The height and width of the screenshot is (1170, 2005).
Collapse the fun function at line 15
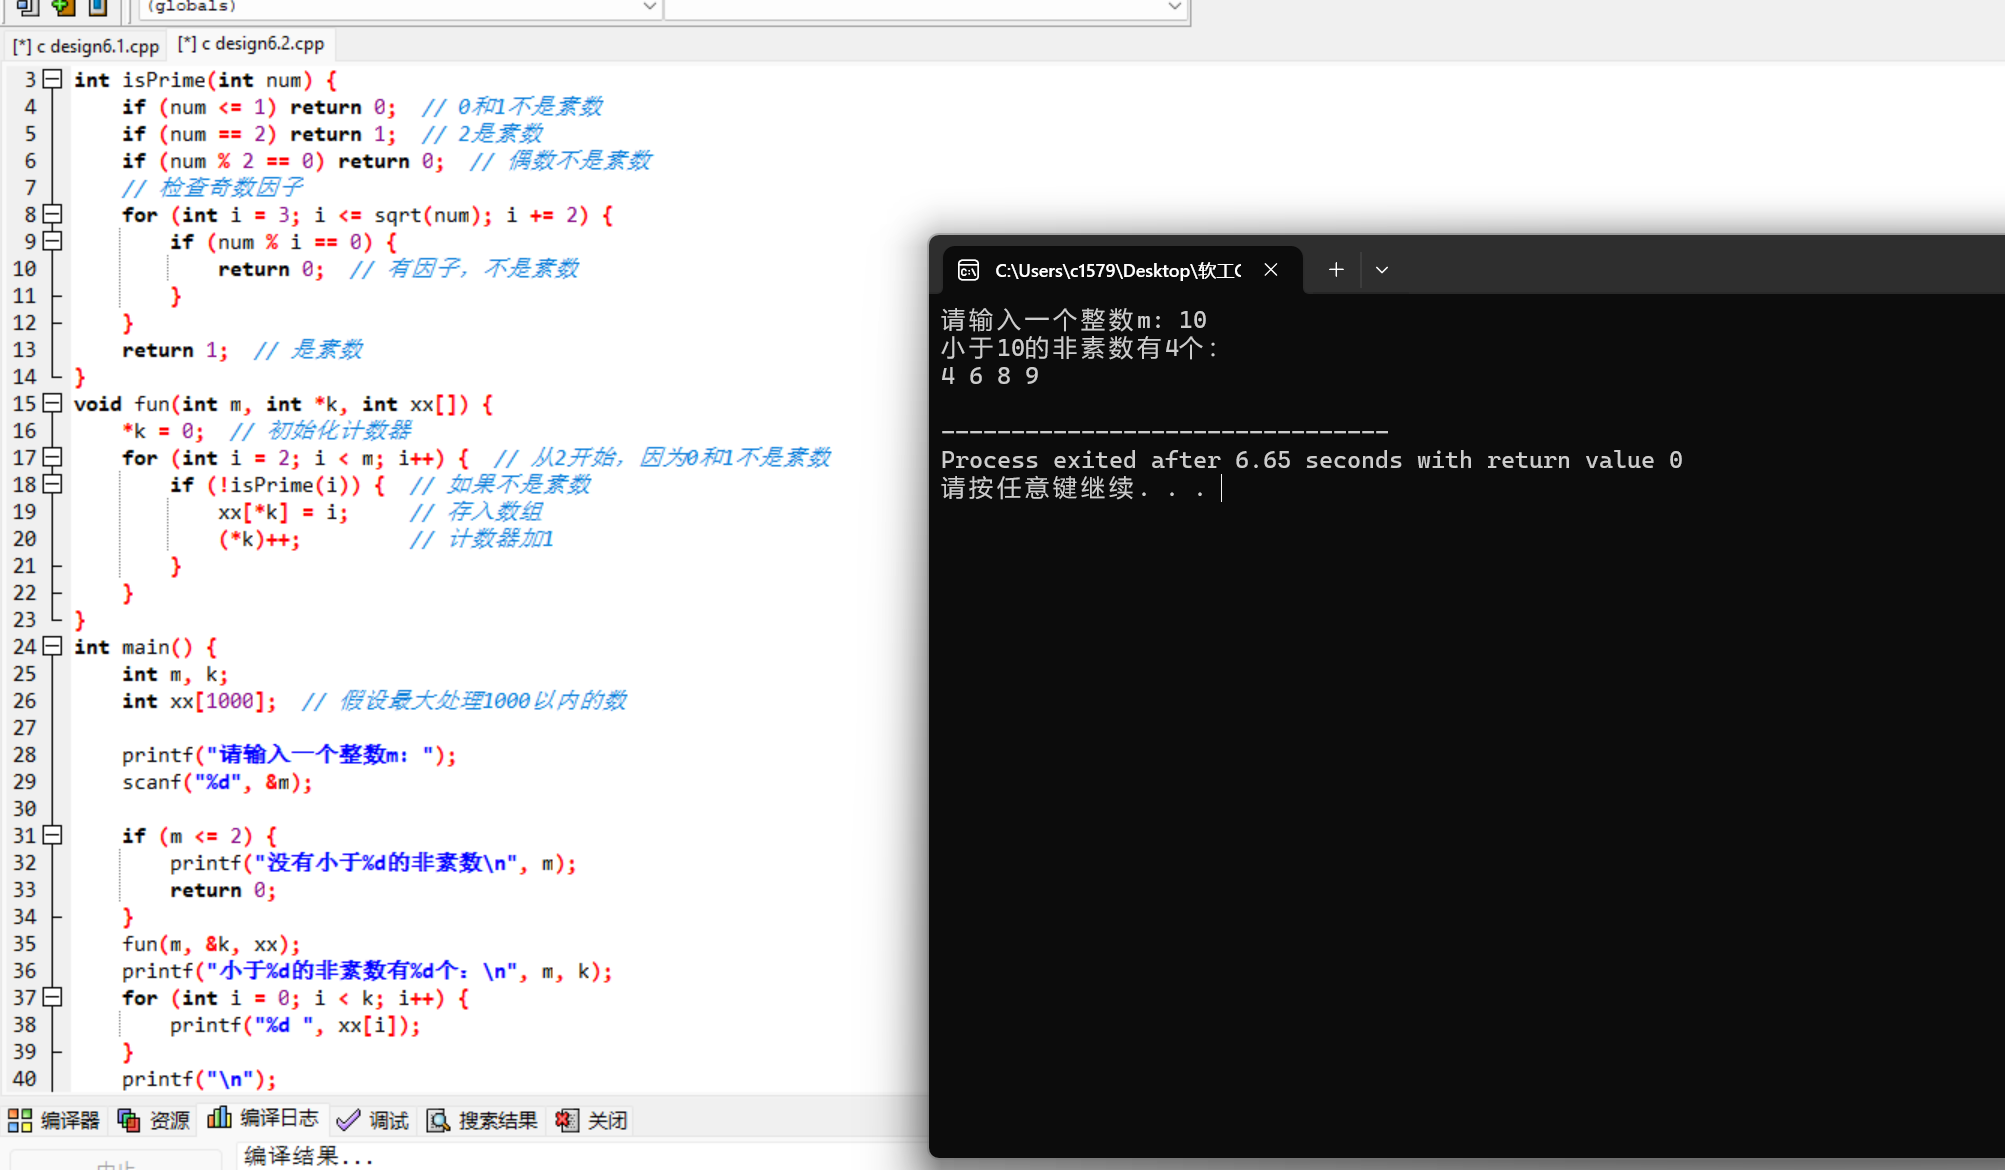point(53,403)
